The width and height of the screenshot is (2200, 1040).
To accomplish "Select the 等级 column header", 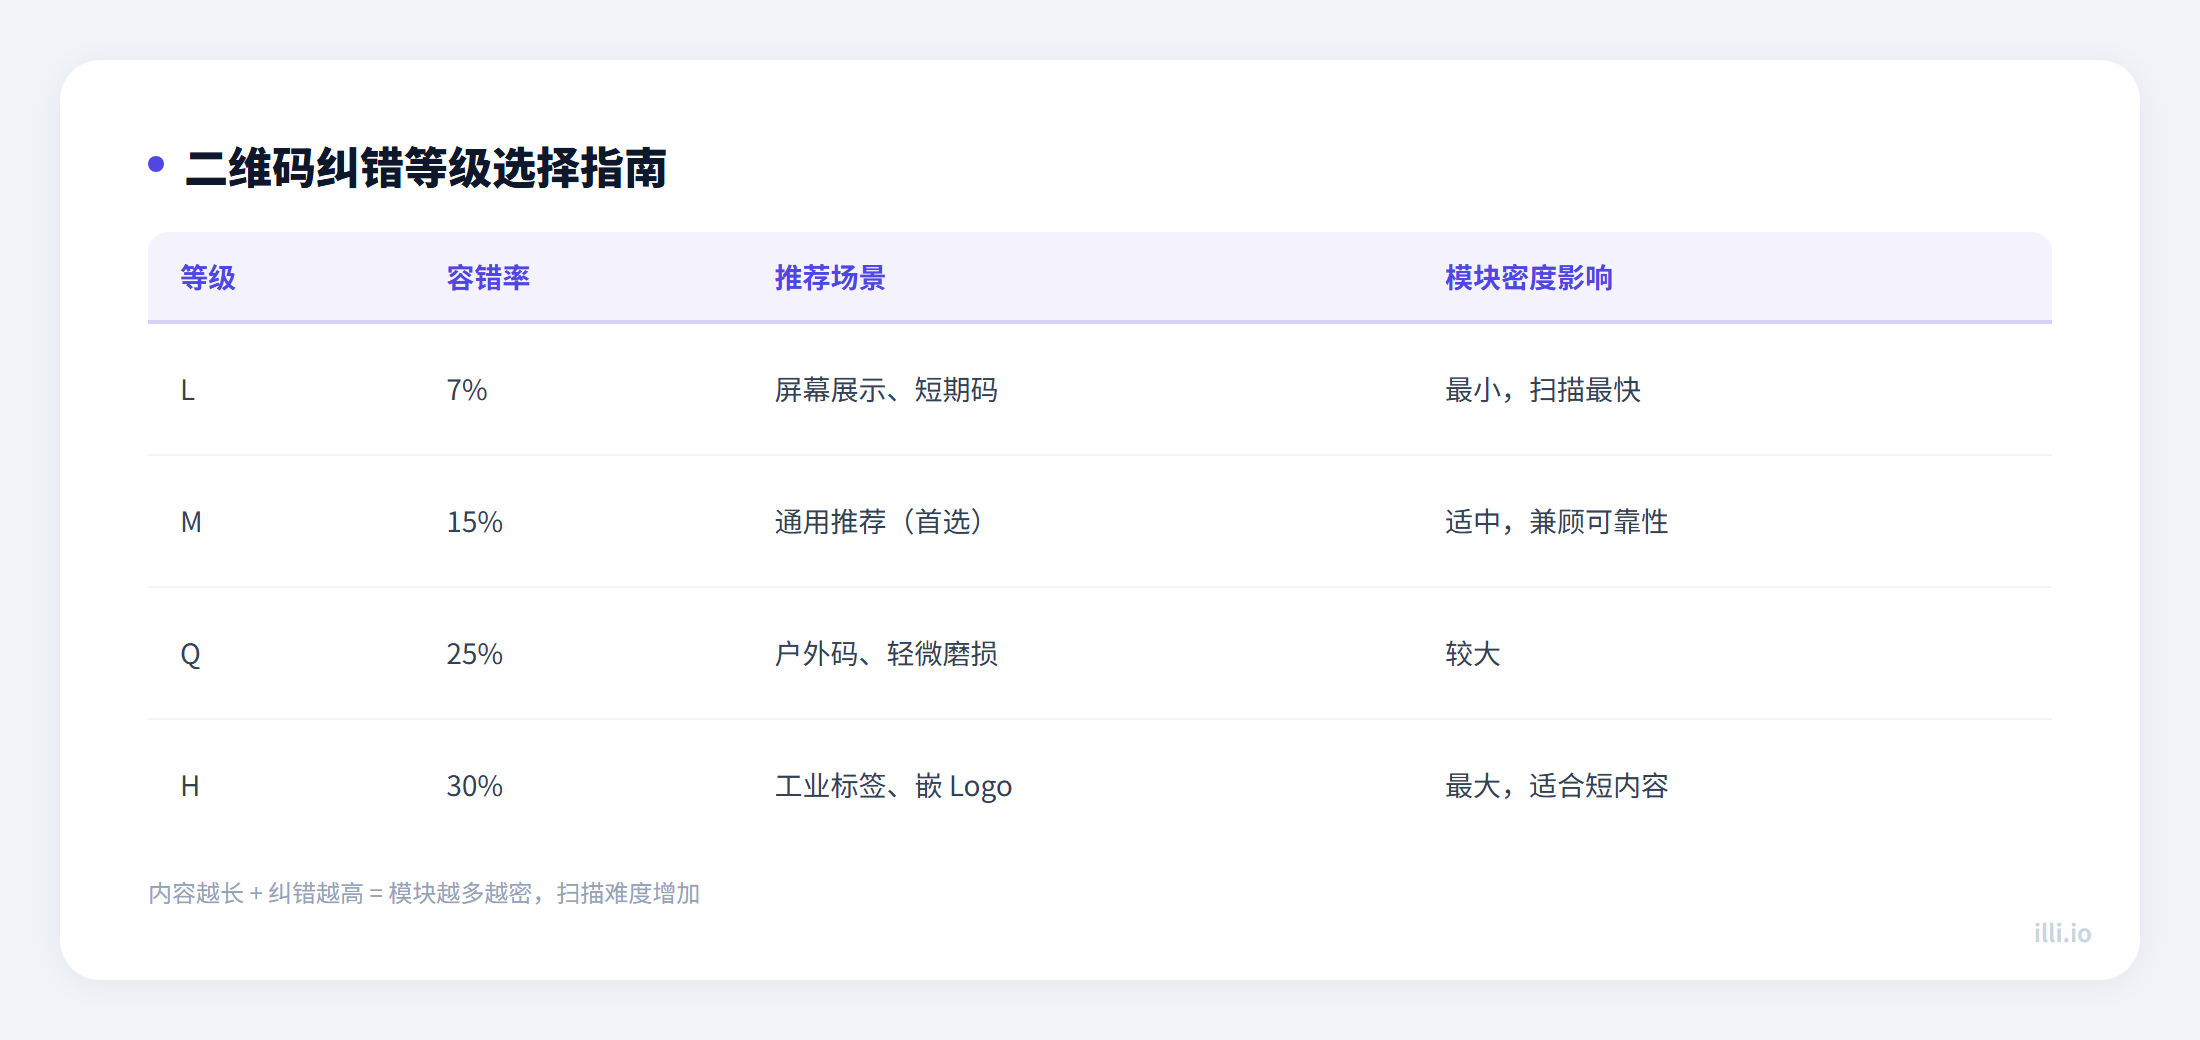I will 208,278.
